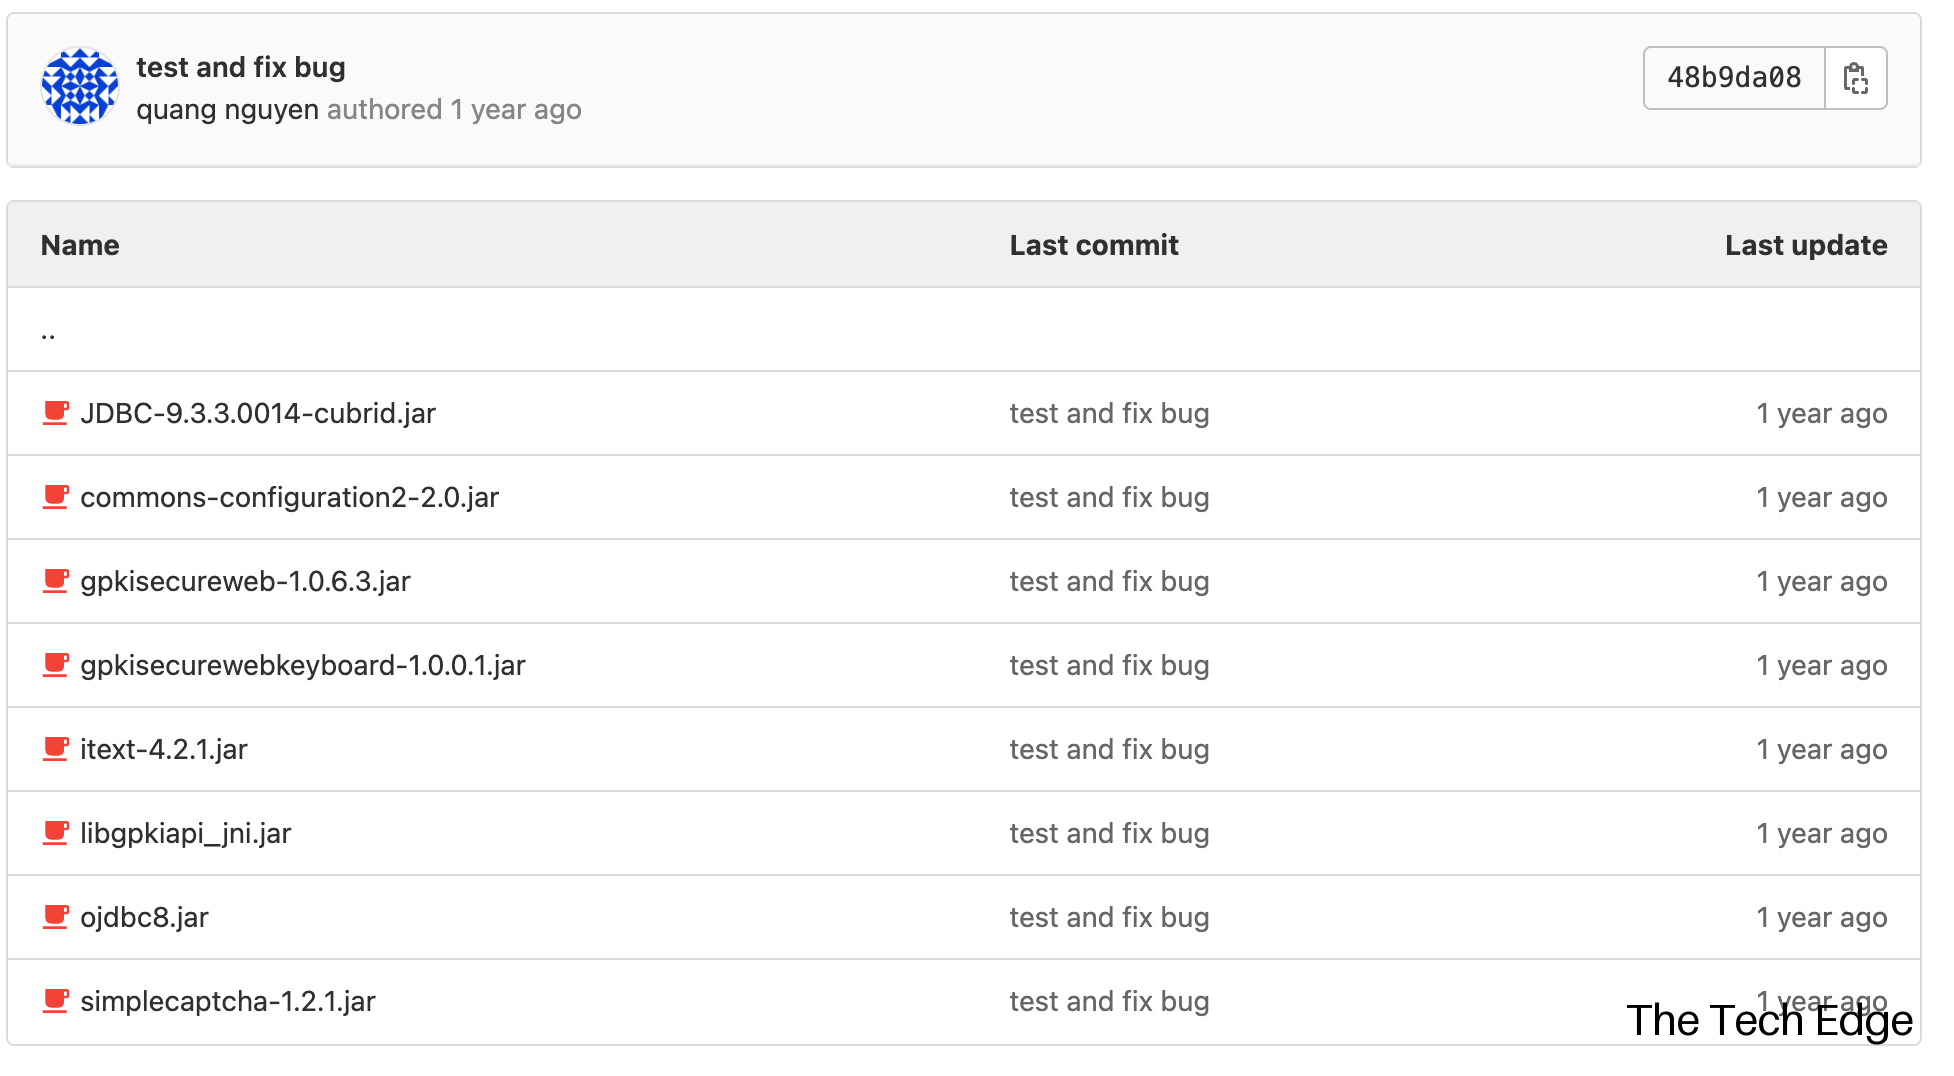1954x1076 pixels.
Task: Open last commit message for libgpkiapi_jni.jar
Action: pyautogui.click(x=1109, y=833)
